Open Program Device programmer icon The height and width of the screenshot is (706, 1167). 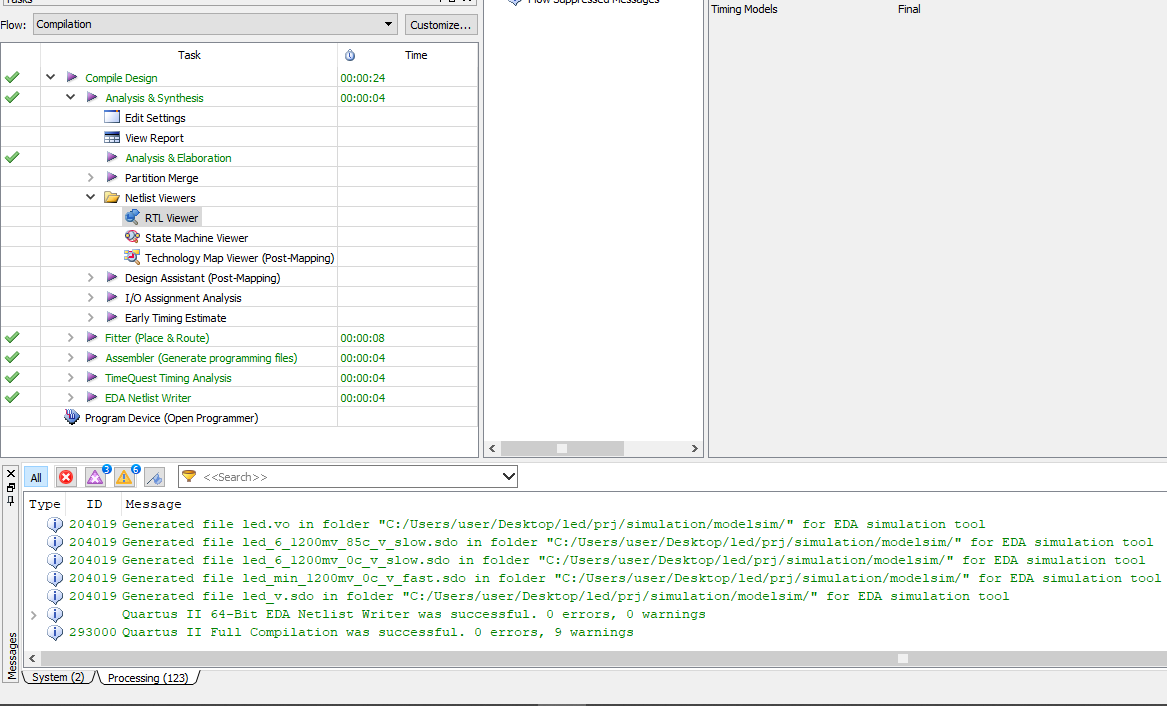(71, 417)
